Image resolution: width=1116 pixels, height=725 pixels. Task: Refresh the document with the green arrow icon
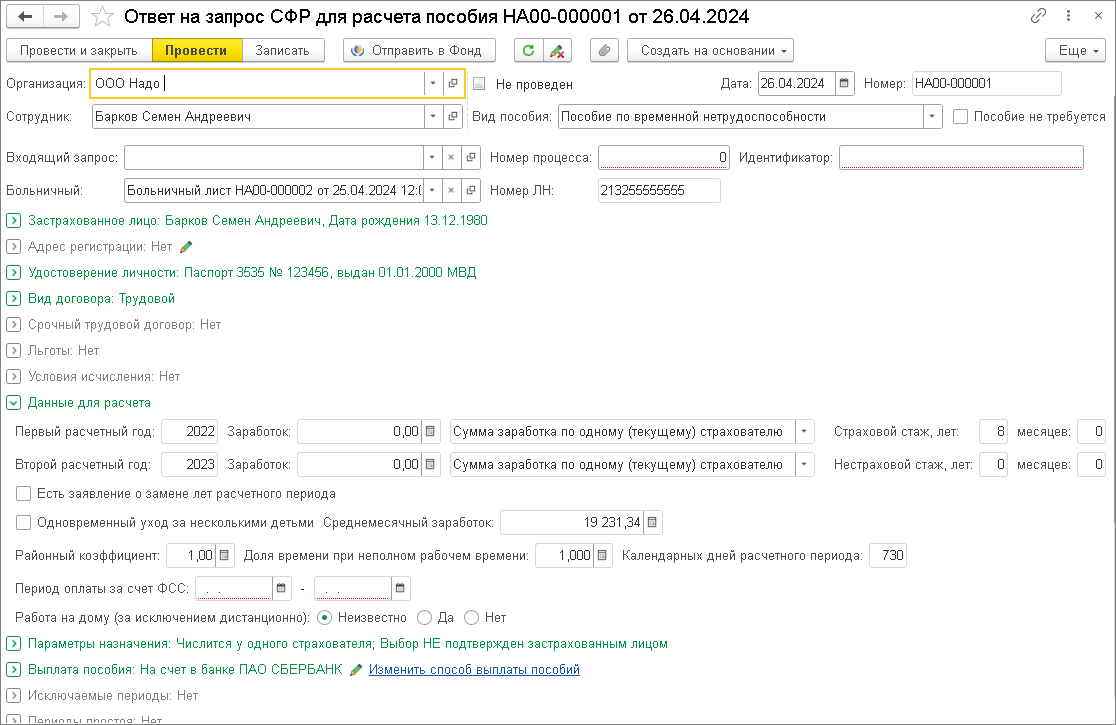click(x=528, y=51)
